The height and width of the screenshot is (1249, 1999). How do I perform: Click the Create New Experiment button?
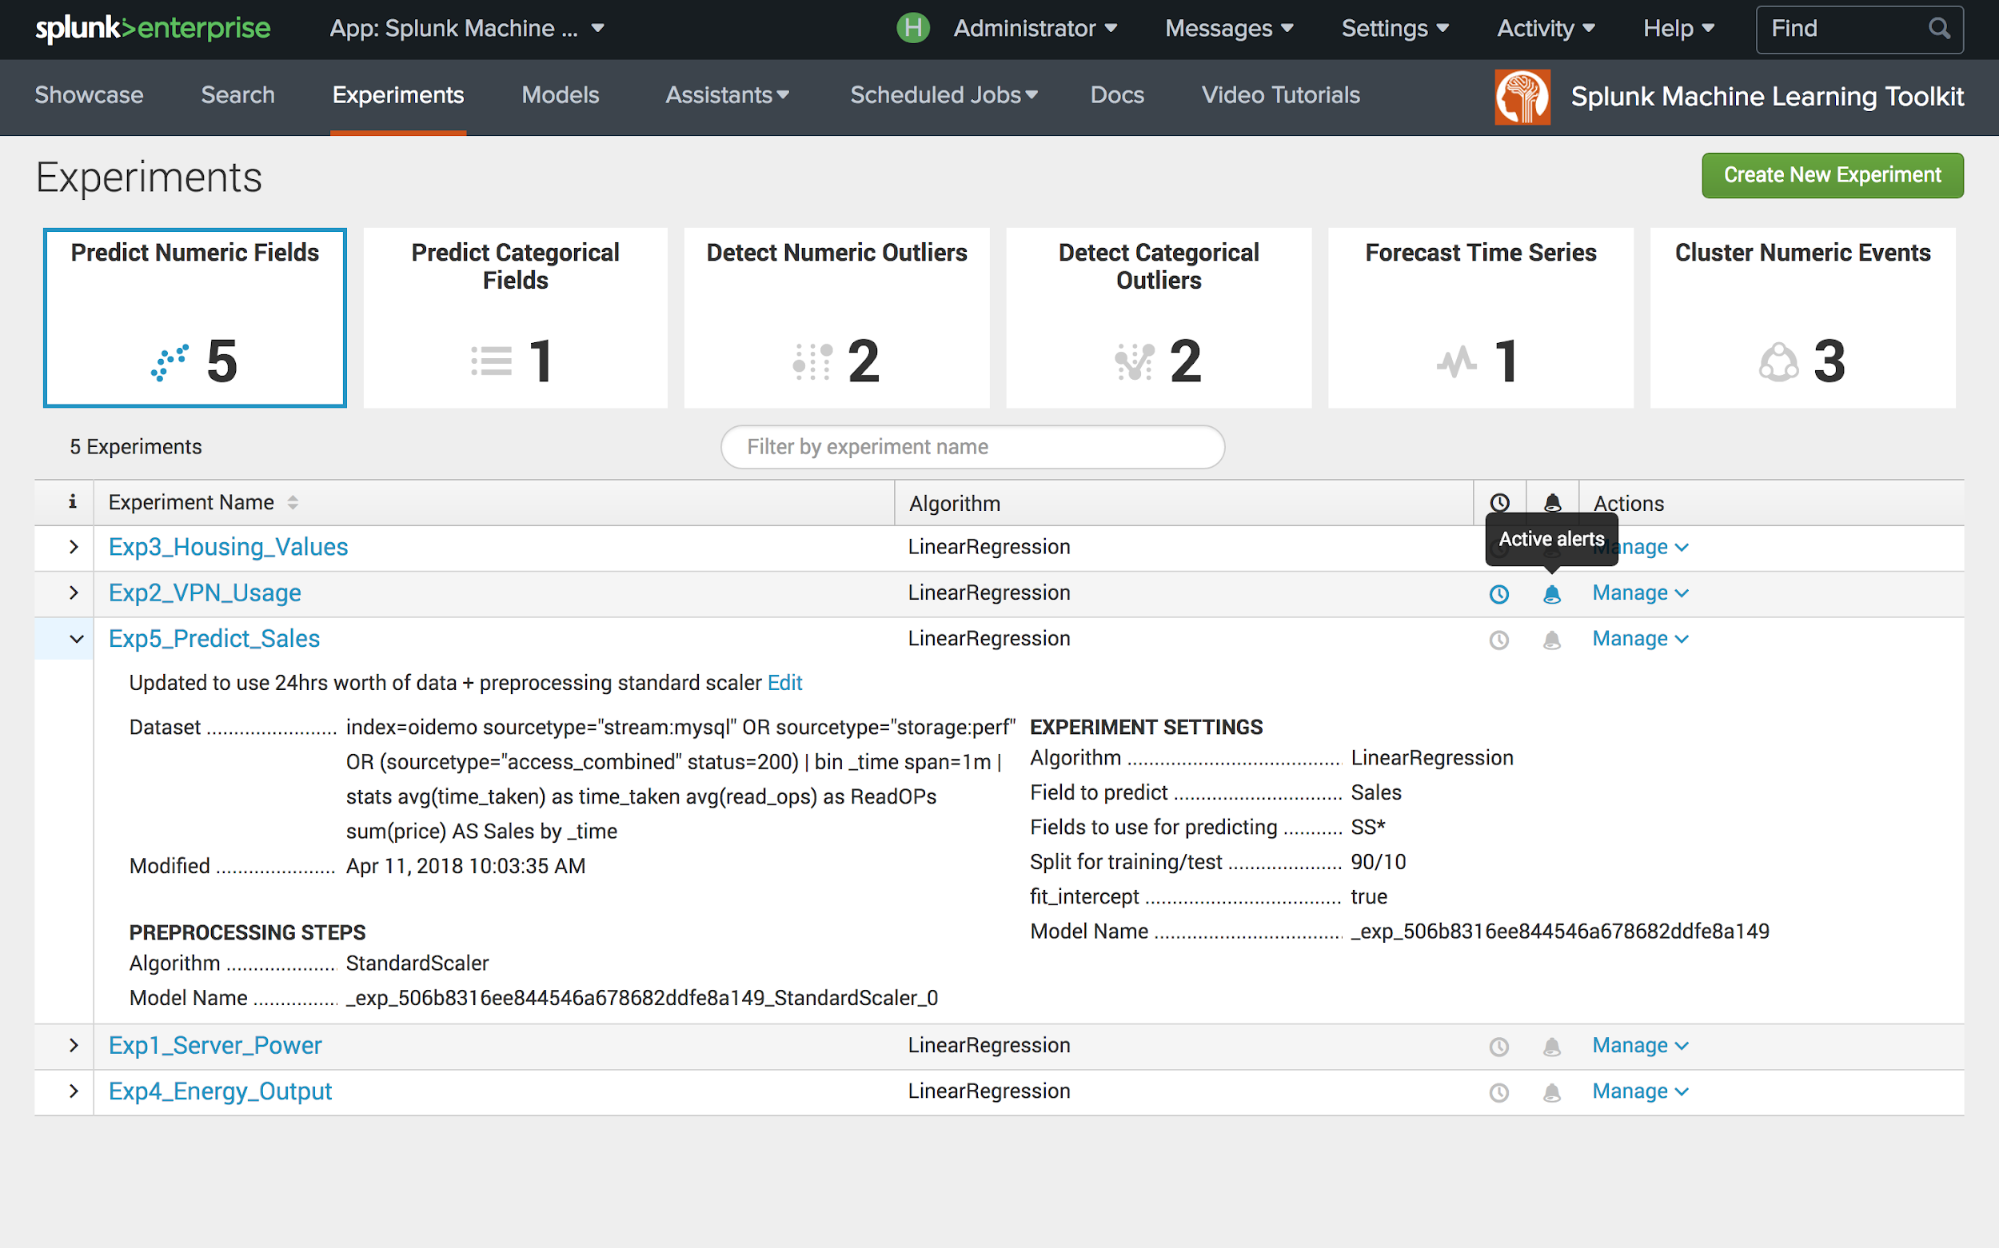pos(1834,174)
